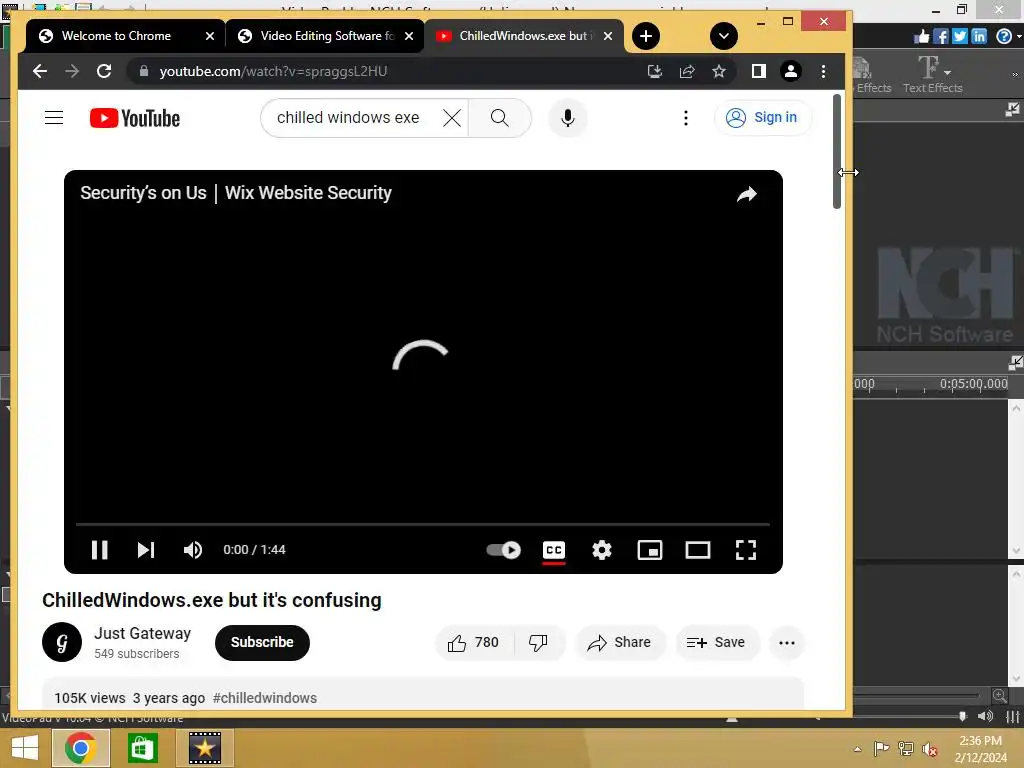This screenshot has height=768, width=1024.
Task: Open VideoPad from taskbar
Action: coord(204,748)
